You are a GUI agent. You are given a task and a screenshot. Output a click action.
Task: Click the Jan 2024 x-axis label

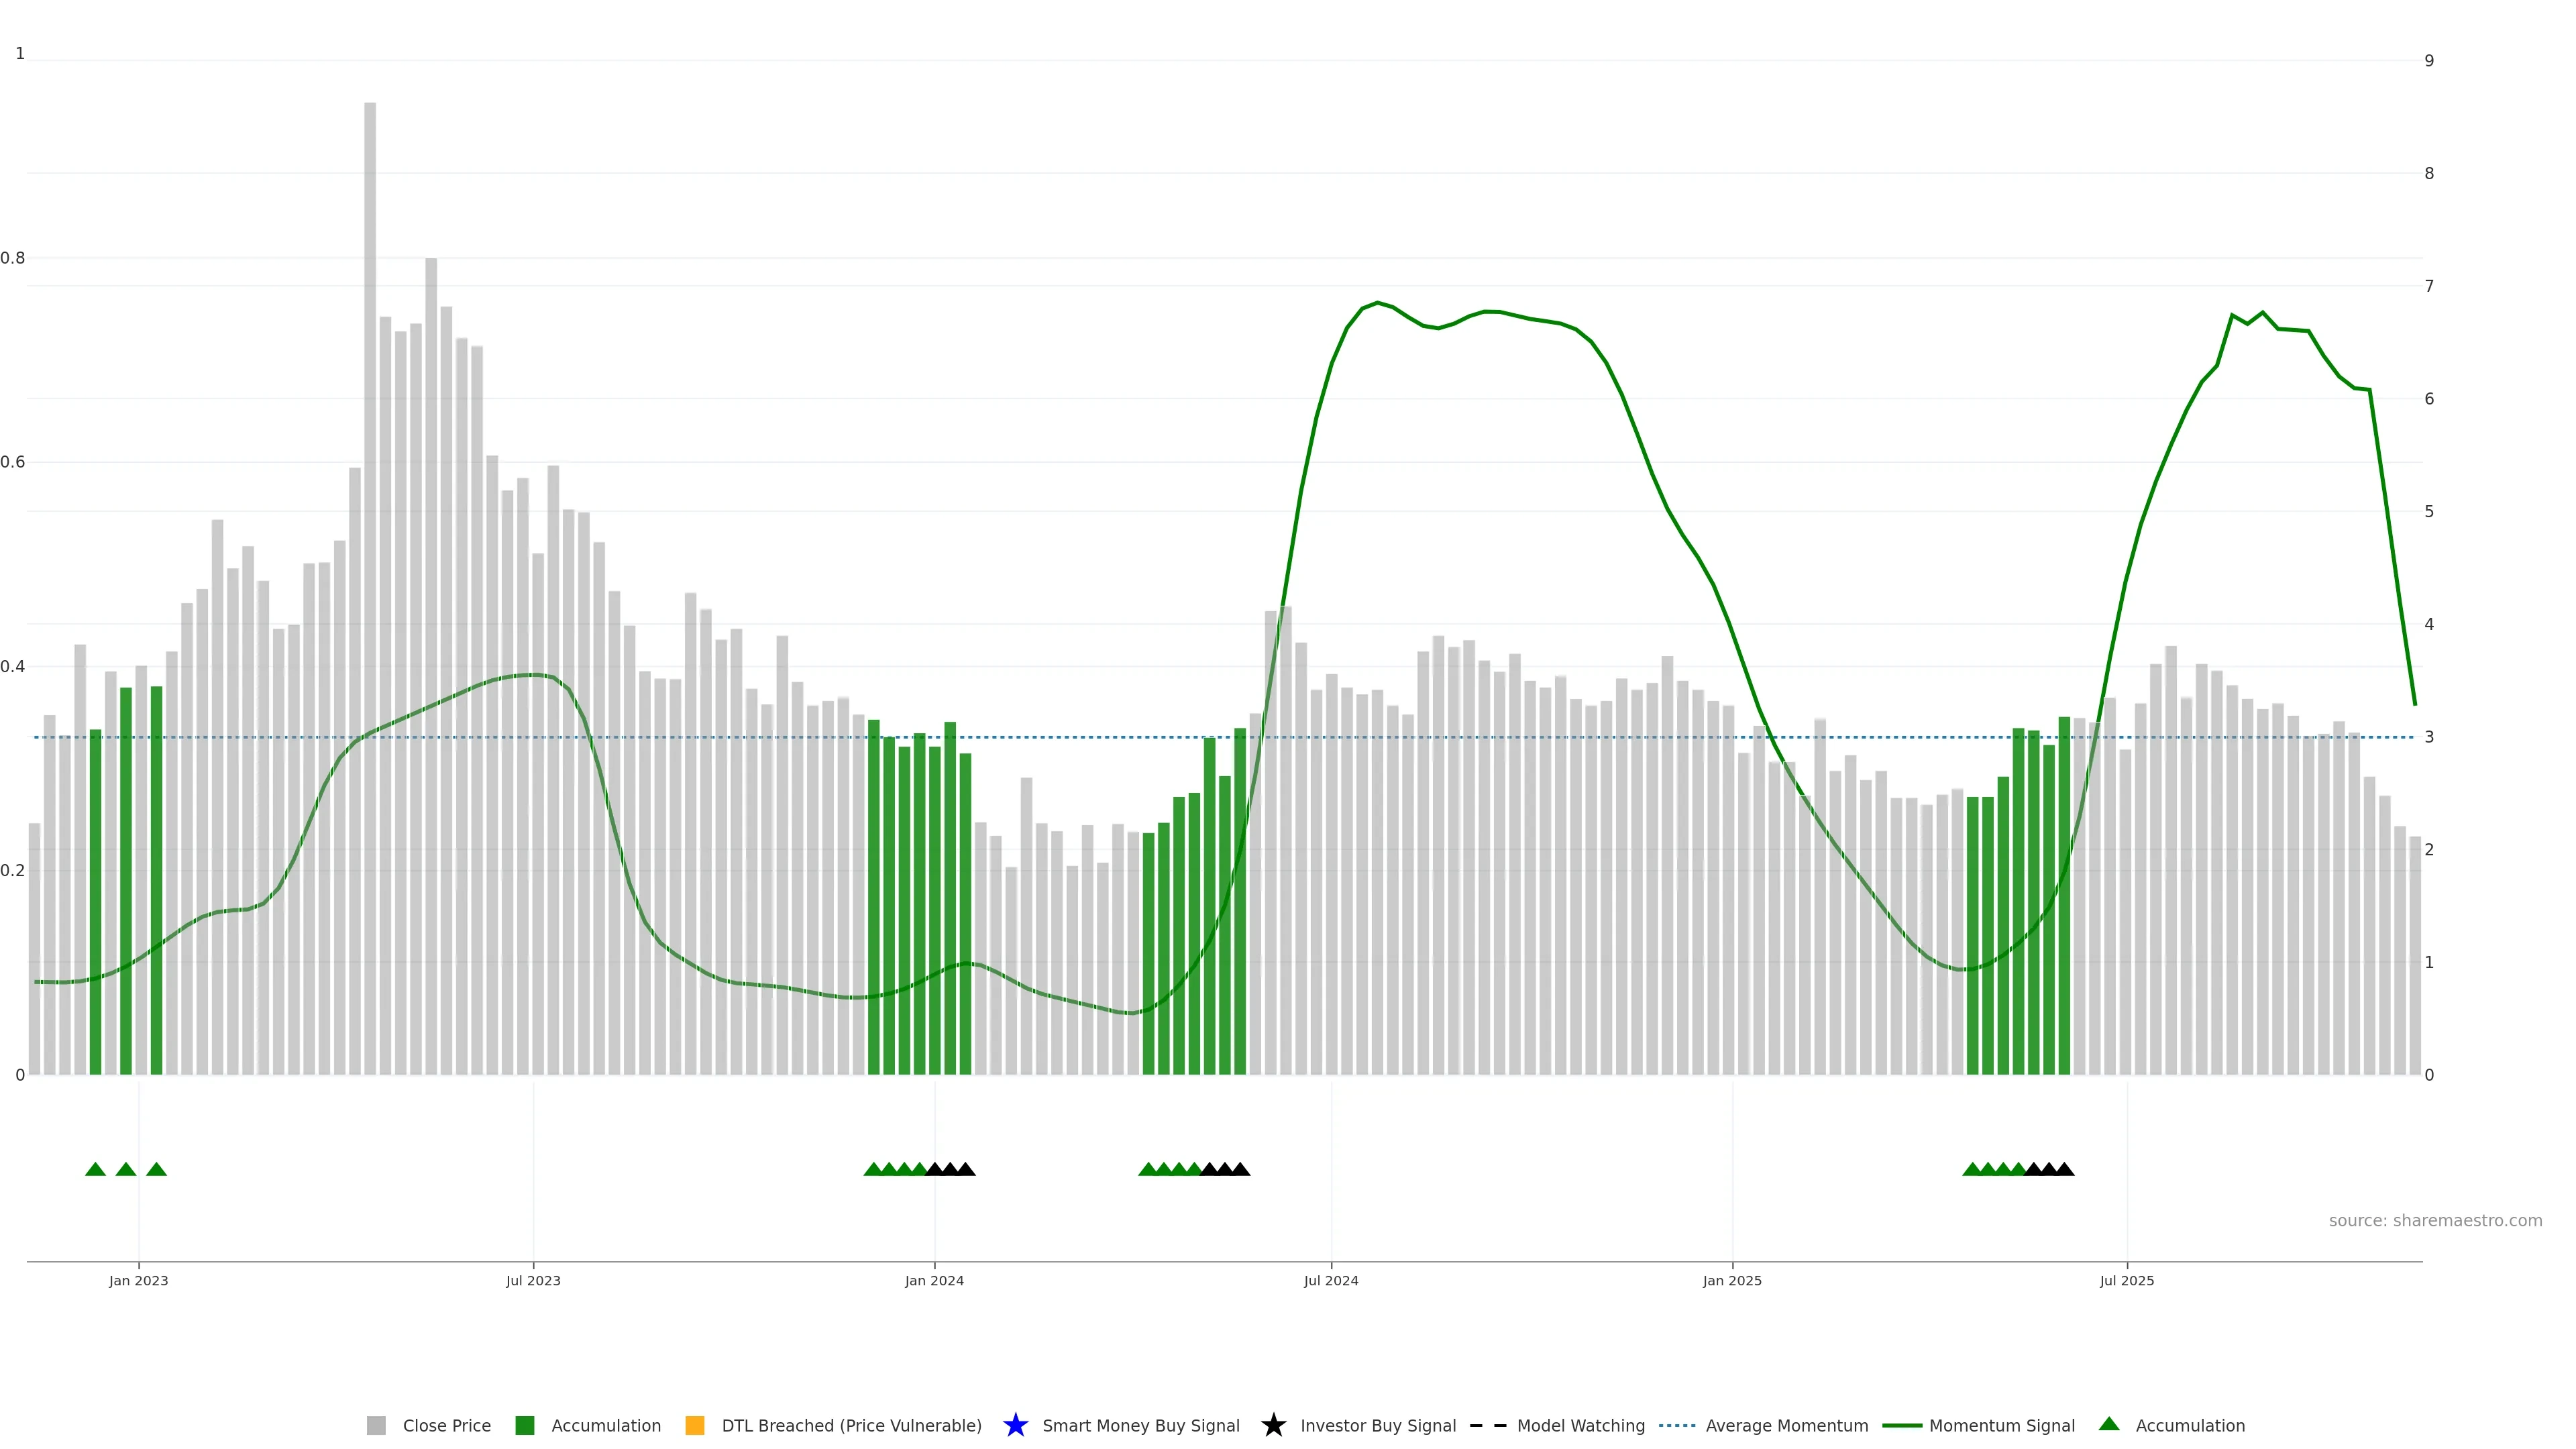coord(934,1280)
